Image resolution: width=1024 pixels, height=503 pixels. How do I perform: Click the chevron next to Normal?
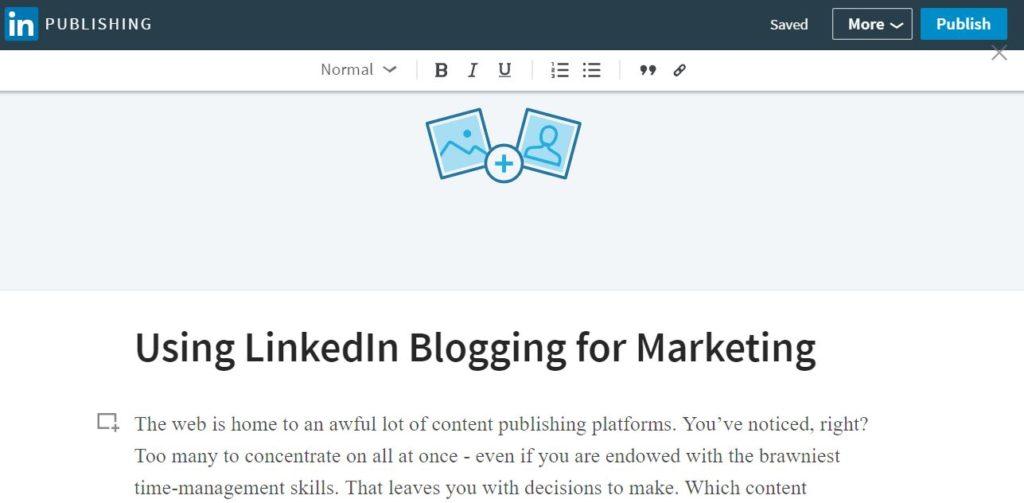click(x=389, y=70)
